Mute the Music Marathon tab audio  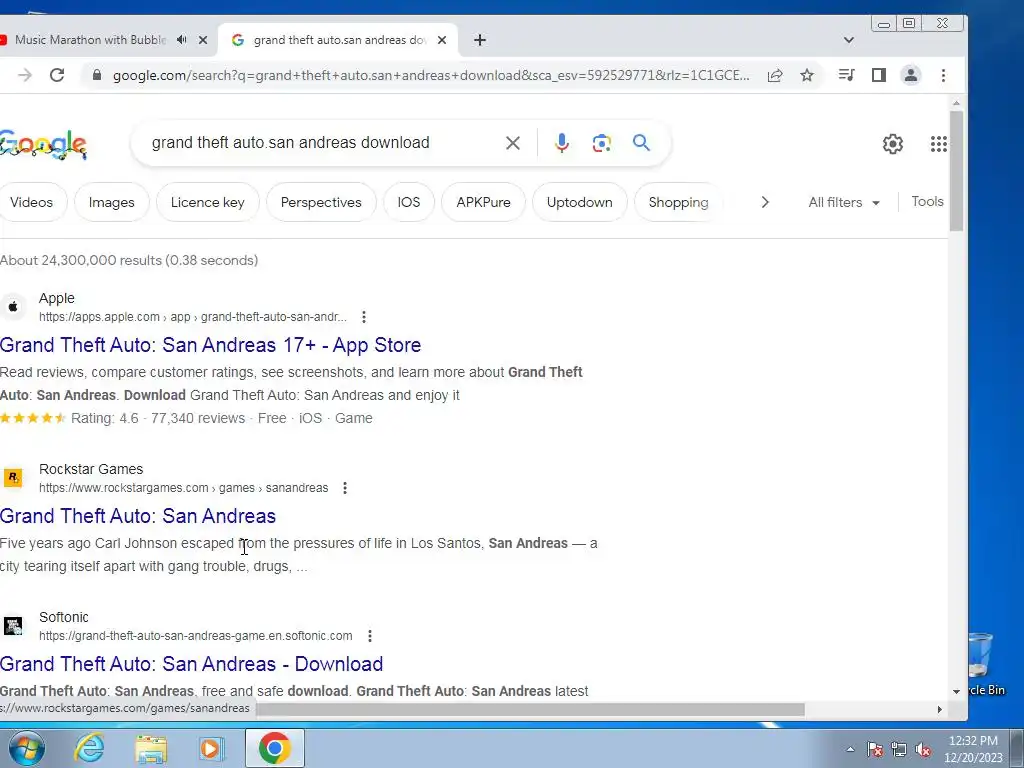coord(182,40)
